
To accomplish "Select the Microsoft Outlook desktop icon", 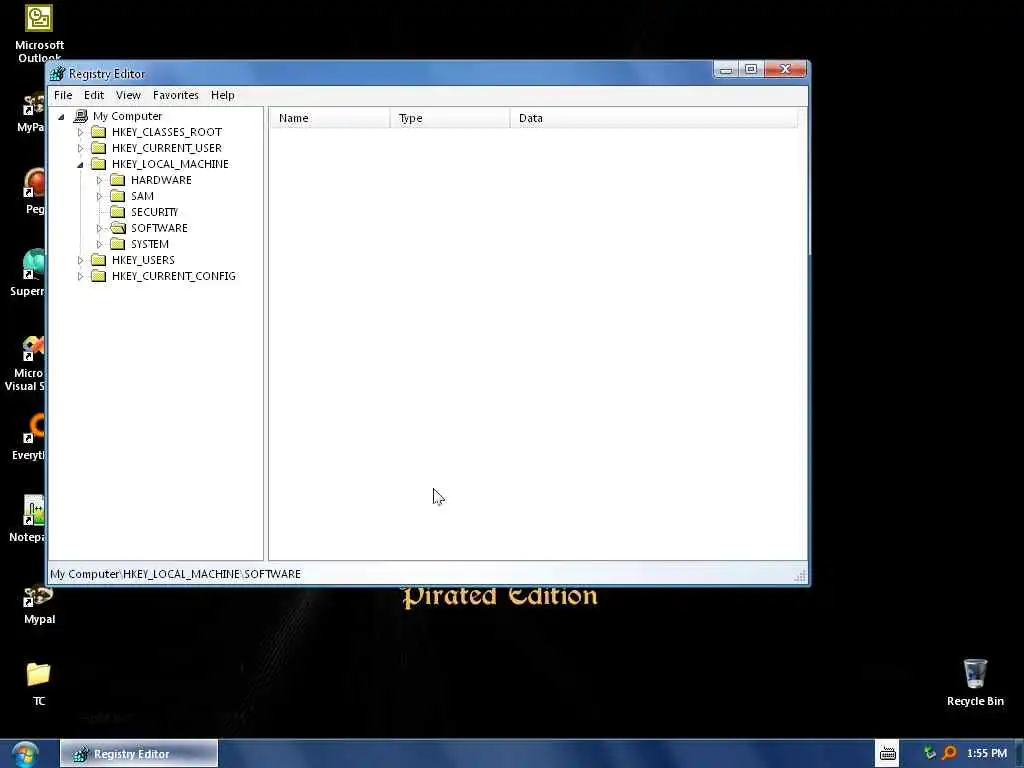I will point(39,33).
